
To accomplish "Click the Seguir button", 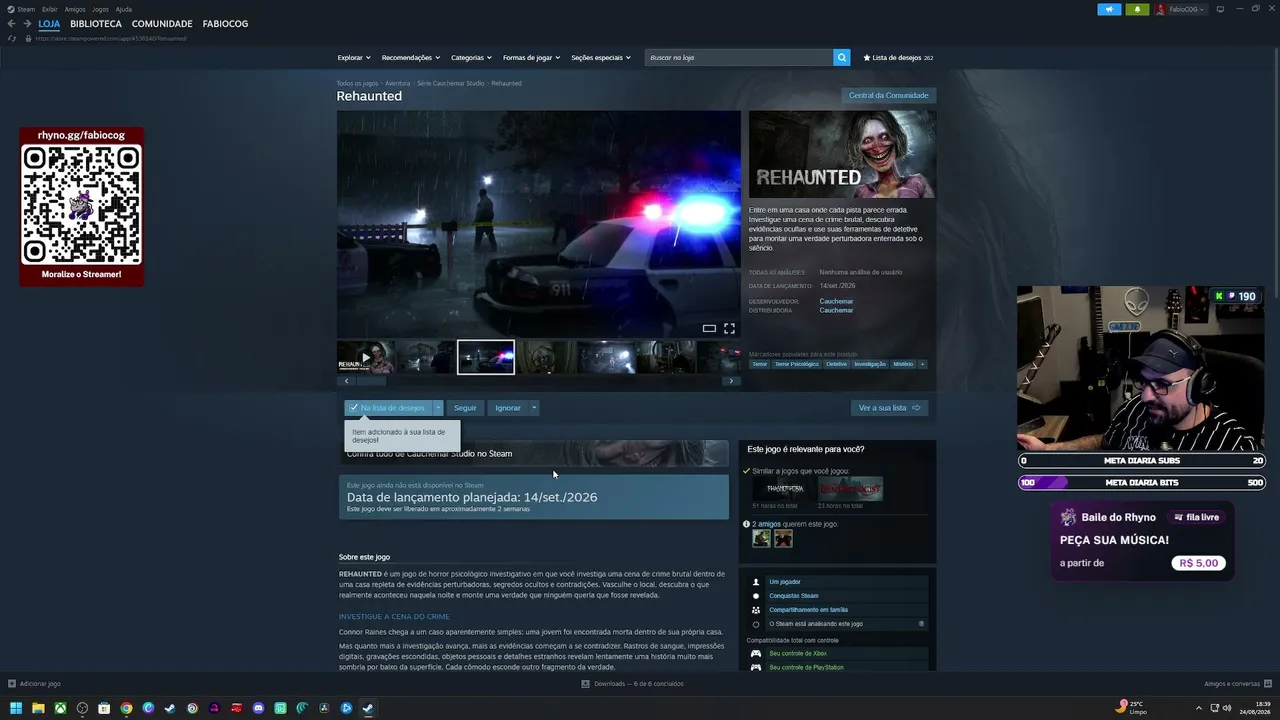I will tap(465, 408).
